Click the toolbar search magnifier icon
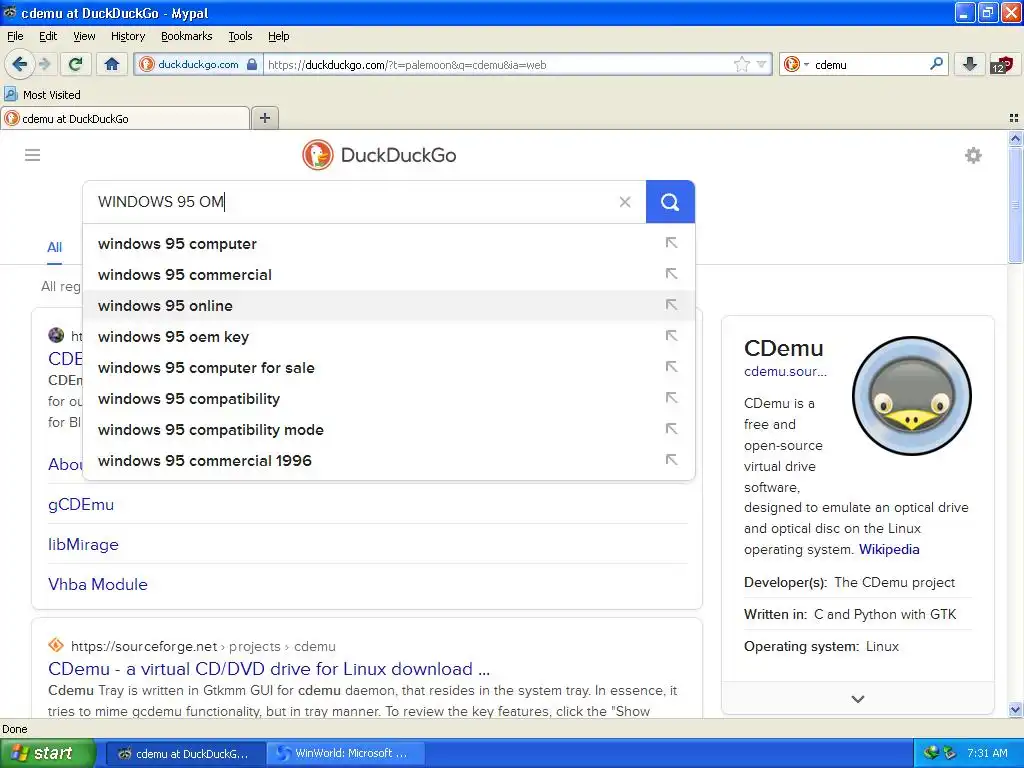The width and height of the screenshot is (1024, 768). (936, 64)
